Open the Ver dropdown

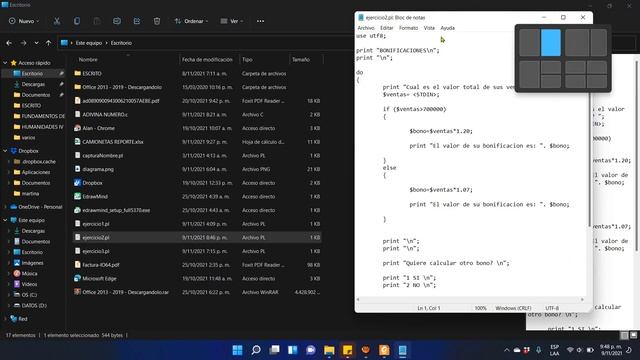point(231,21)
